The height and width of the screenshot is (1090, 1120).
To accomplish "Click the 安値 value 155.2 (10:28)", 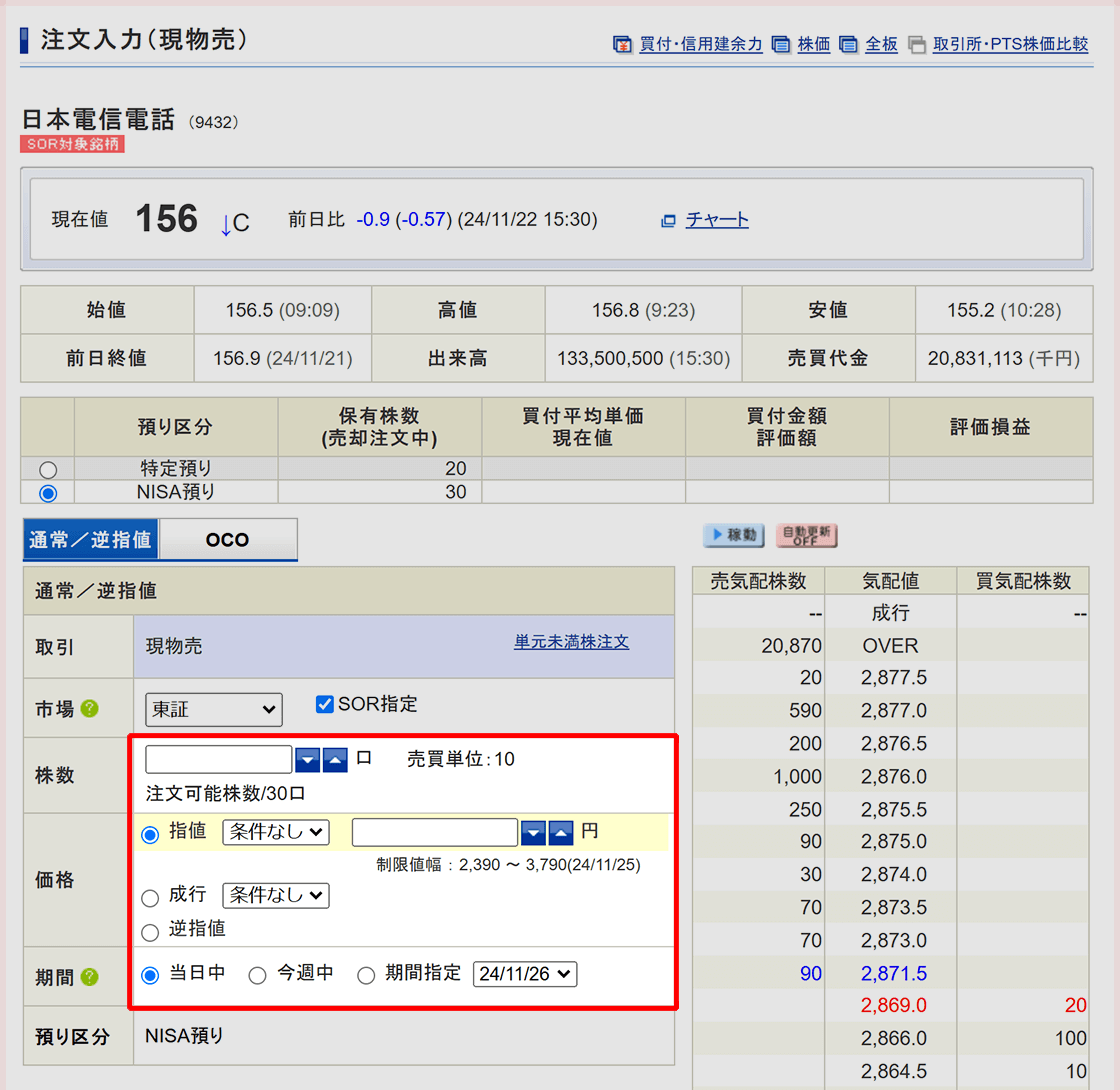I will point(1004,310).
